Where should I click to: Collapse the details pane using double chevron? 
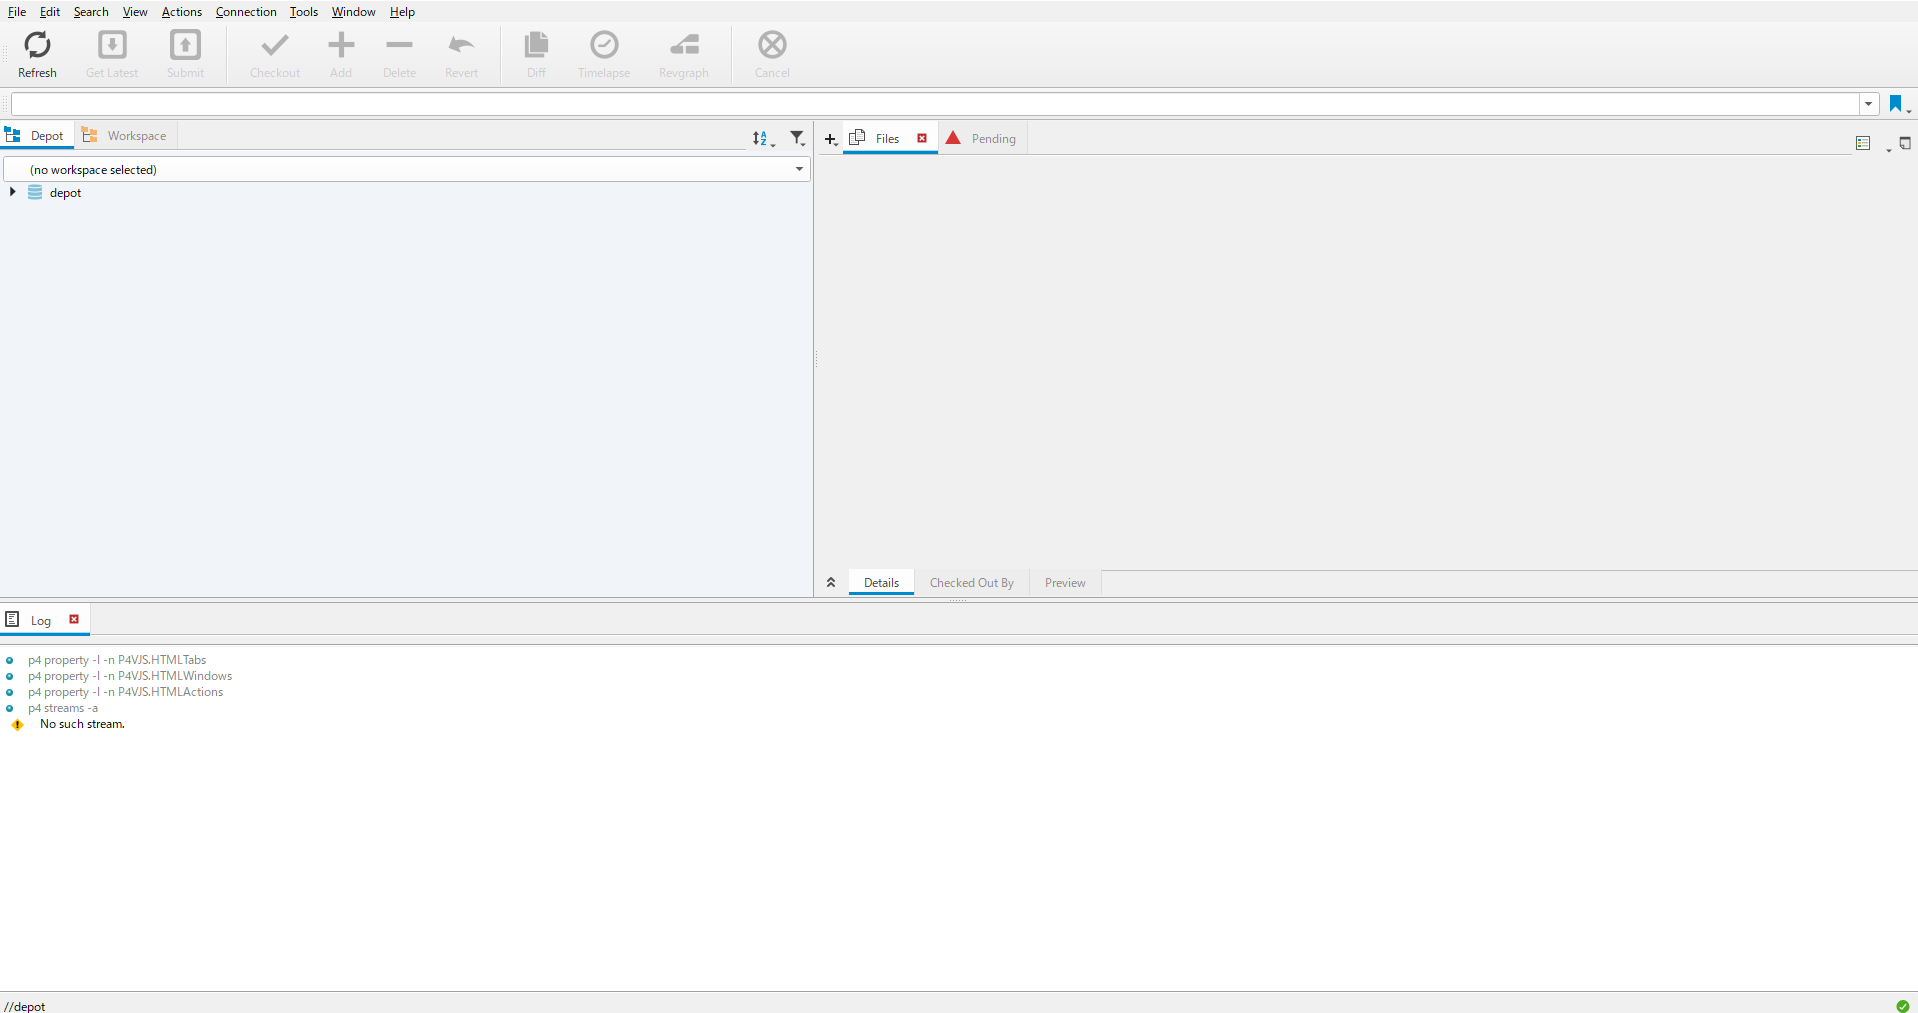point(831,582)
